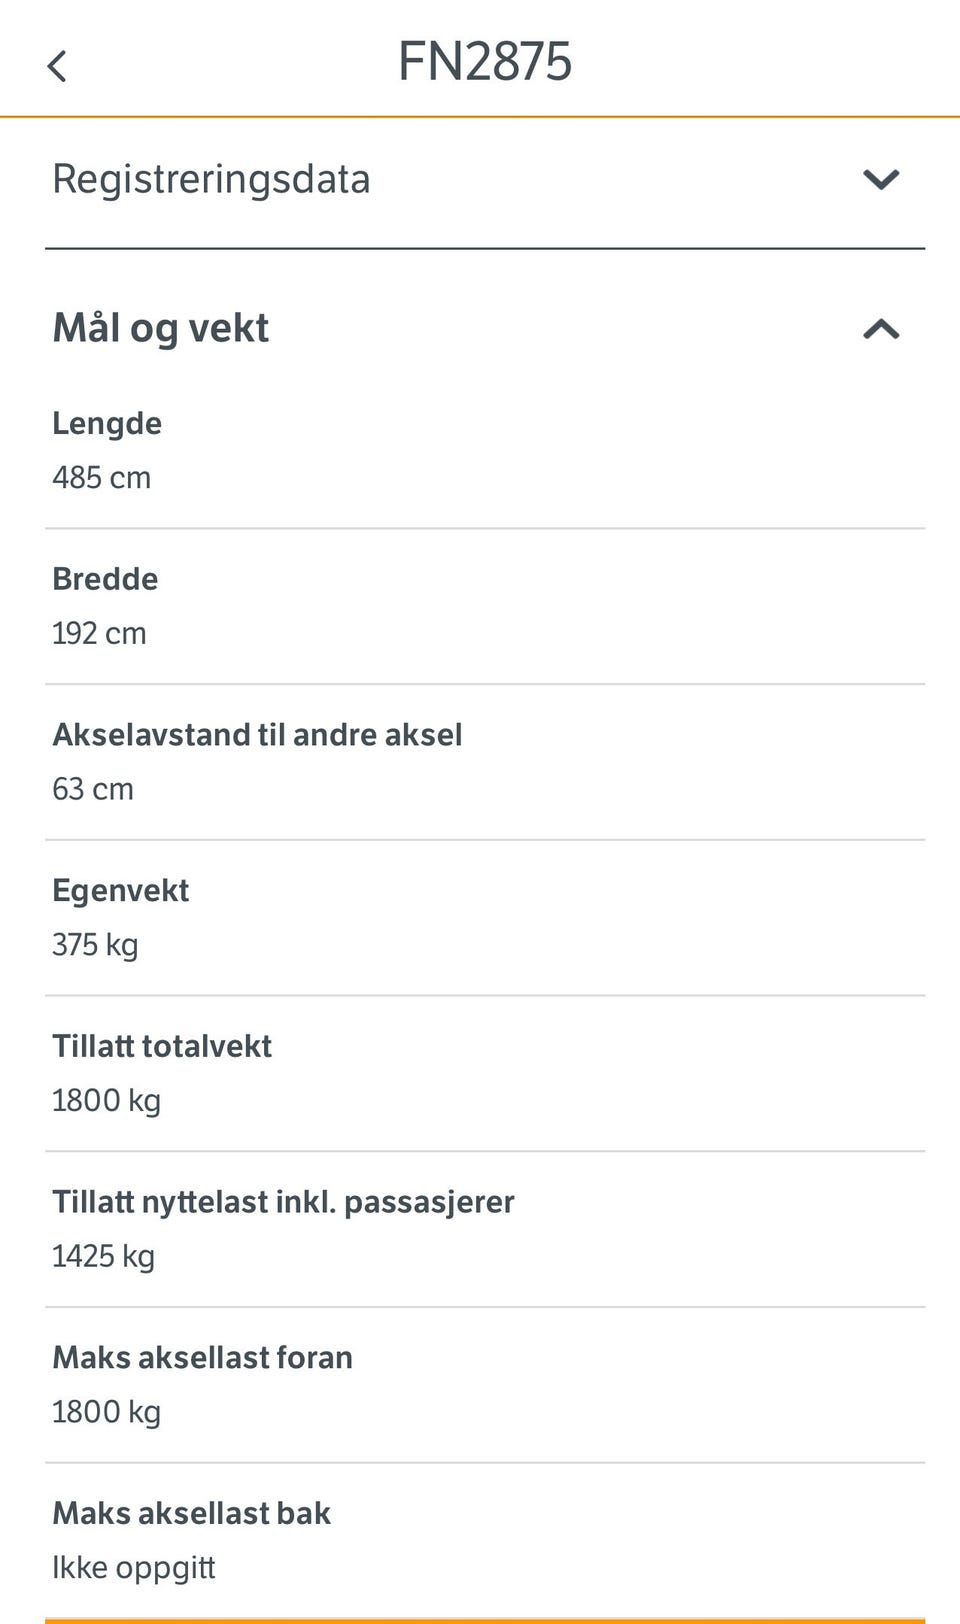Image resolution: width=960 pixels, height=1624 pixels.
Task: Expand the Registreringsdata section chevron
Action: tap(880, 180)
